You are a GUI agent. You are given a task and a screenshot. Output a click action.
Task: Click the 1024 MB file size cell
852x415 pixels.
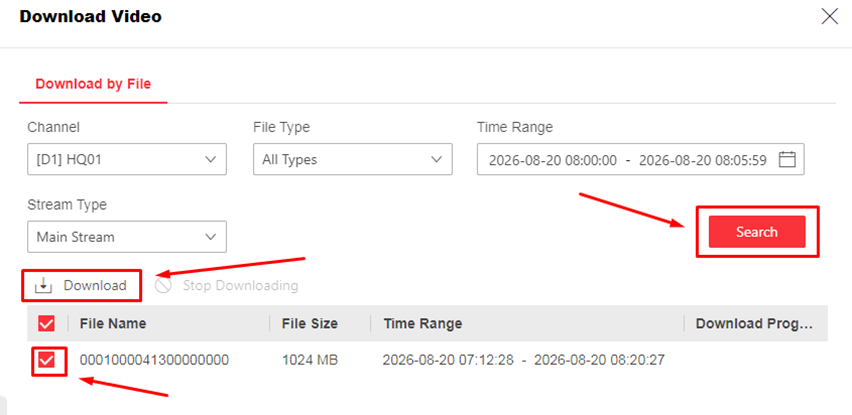(310, 360)
